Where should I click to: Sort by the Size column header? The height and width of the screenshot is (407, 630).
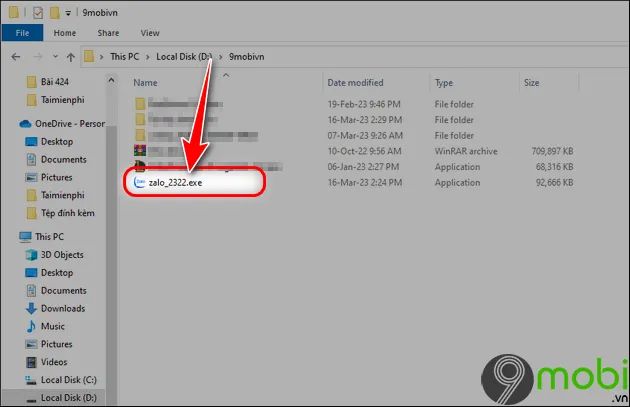[x=531, y=83]
